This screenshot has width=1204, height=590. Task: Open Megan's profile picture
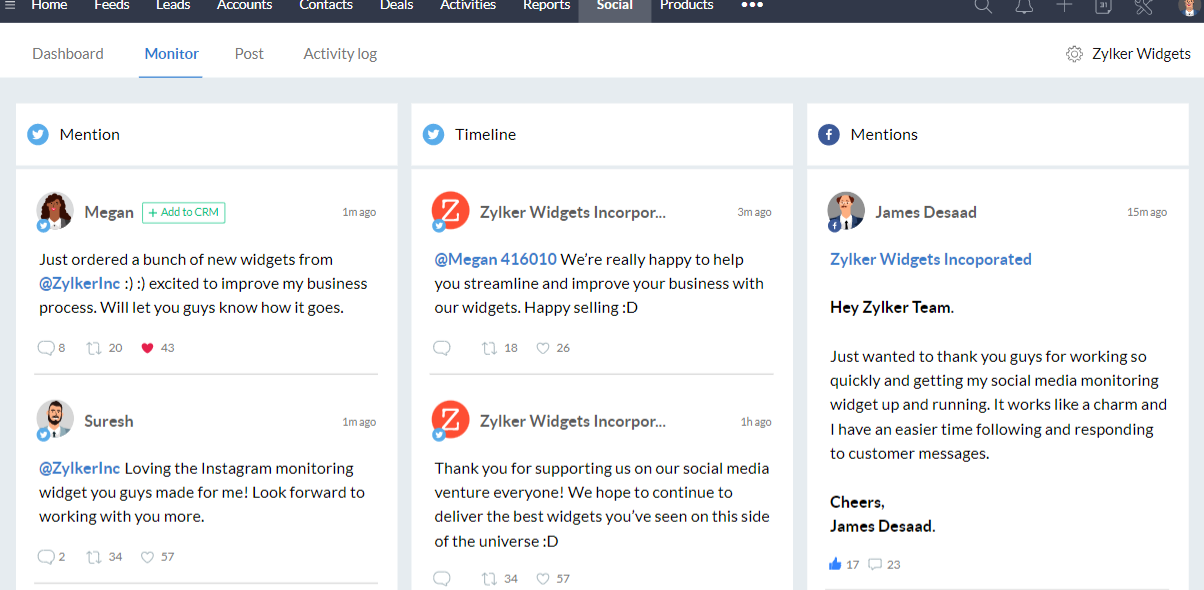55,211
